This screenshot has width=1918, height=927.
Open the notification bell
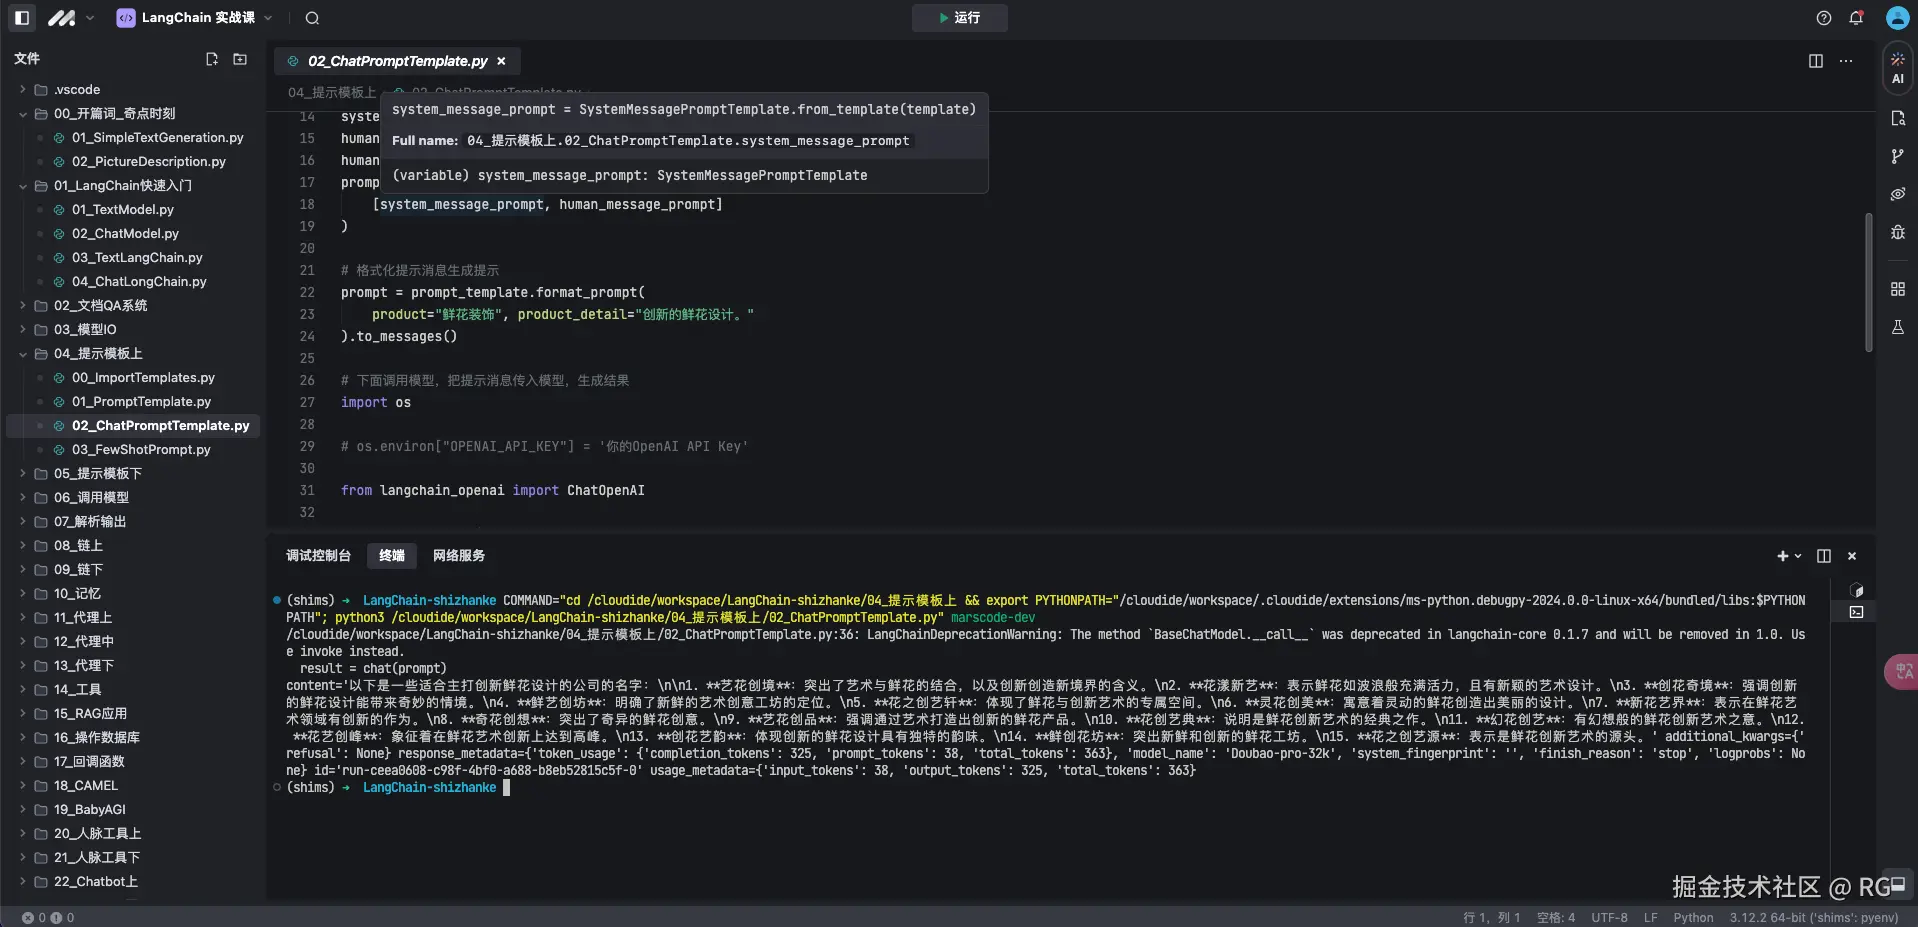(1857, 17)
